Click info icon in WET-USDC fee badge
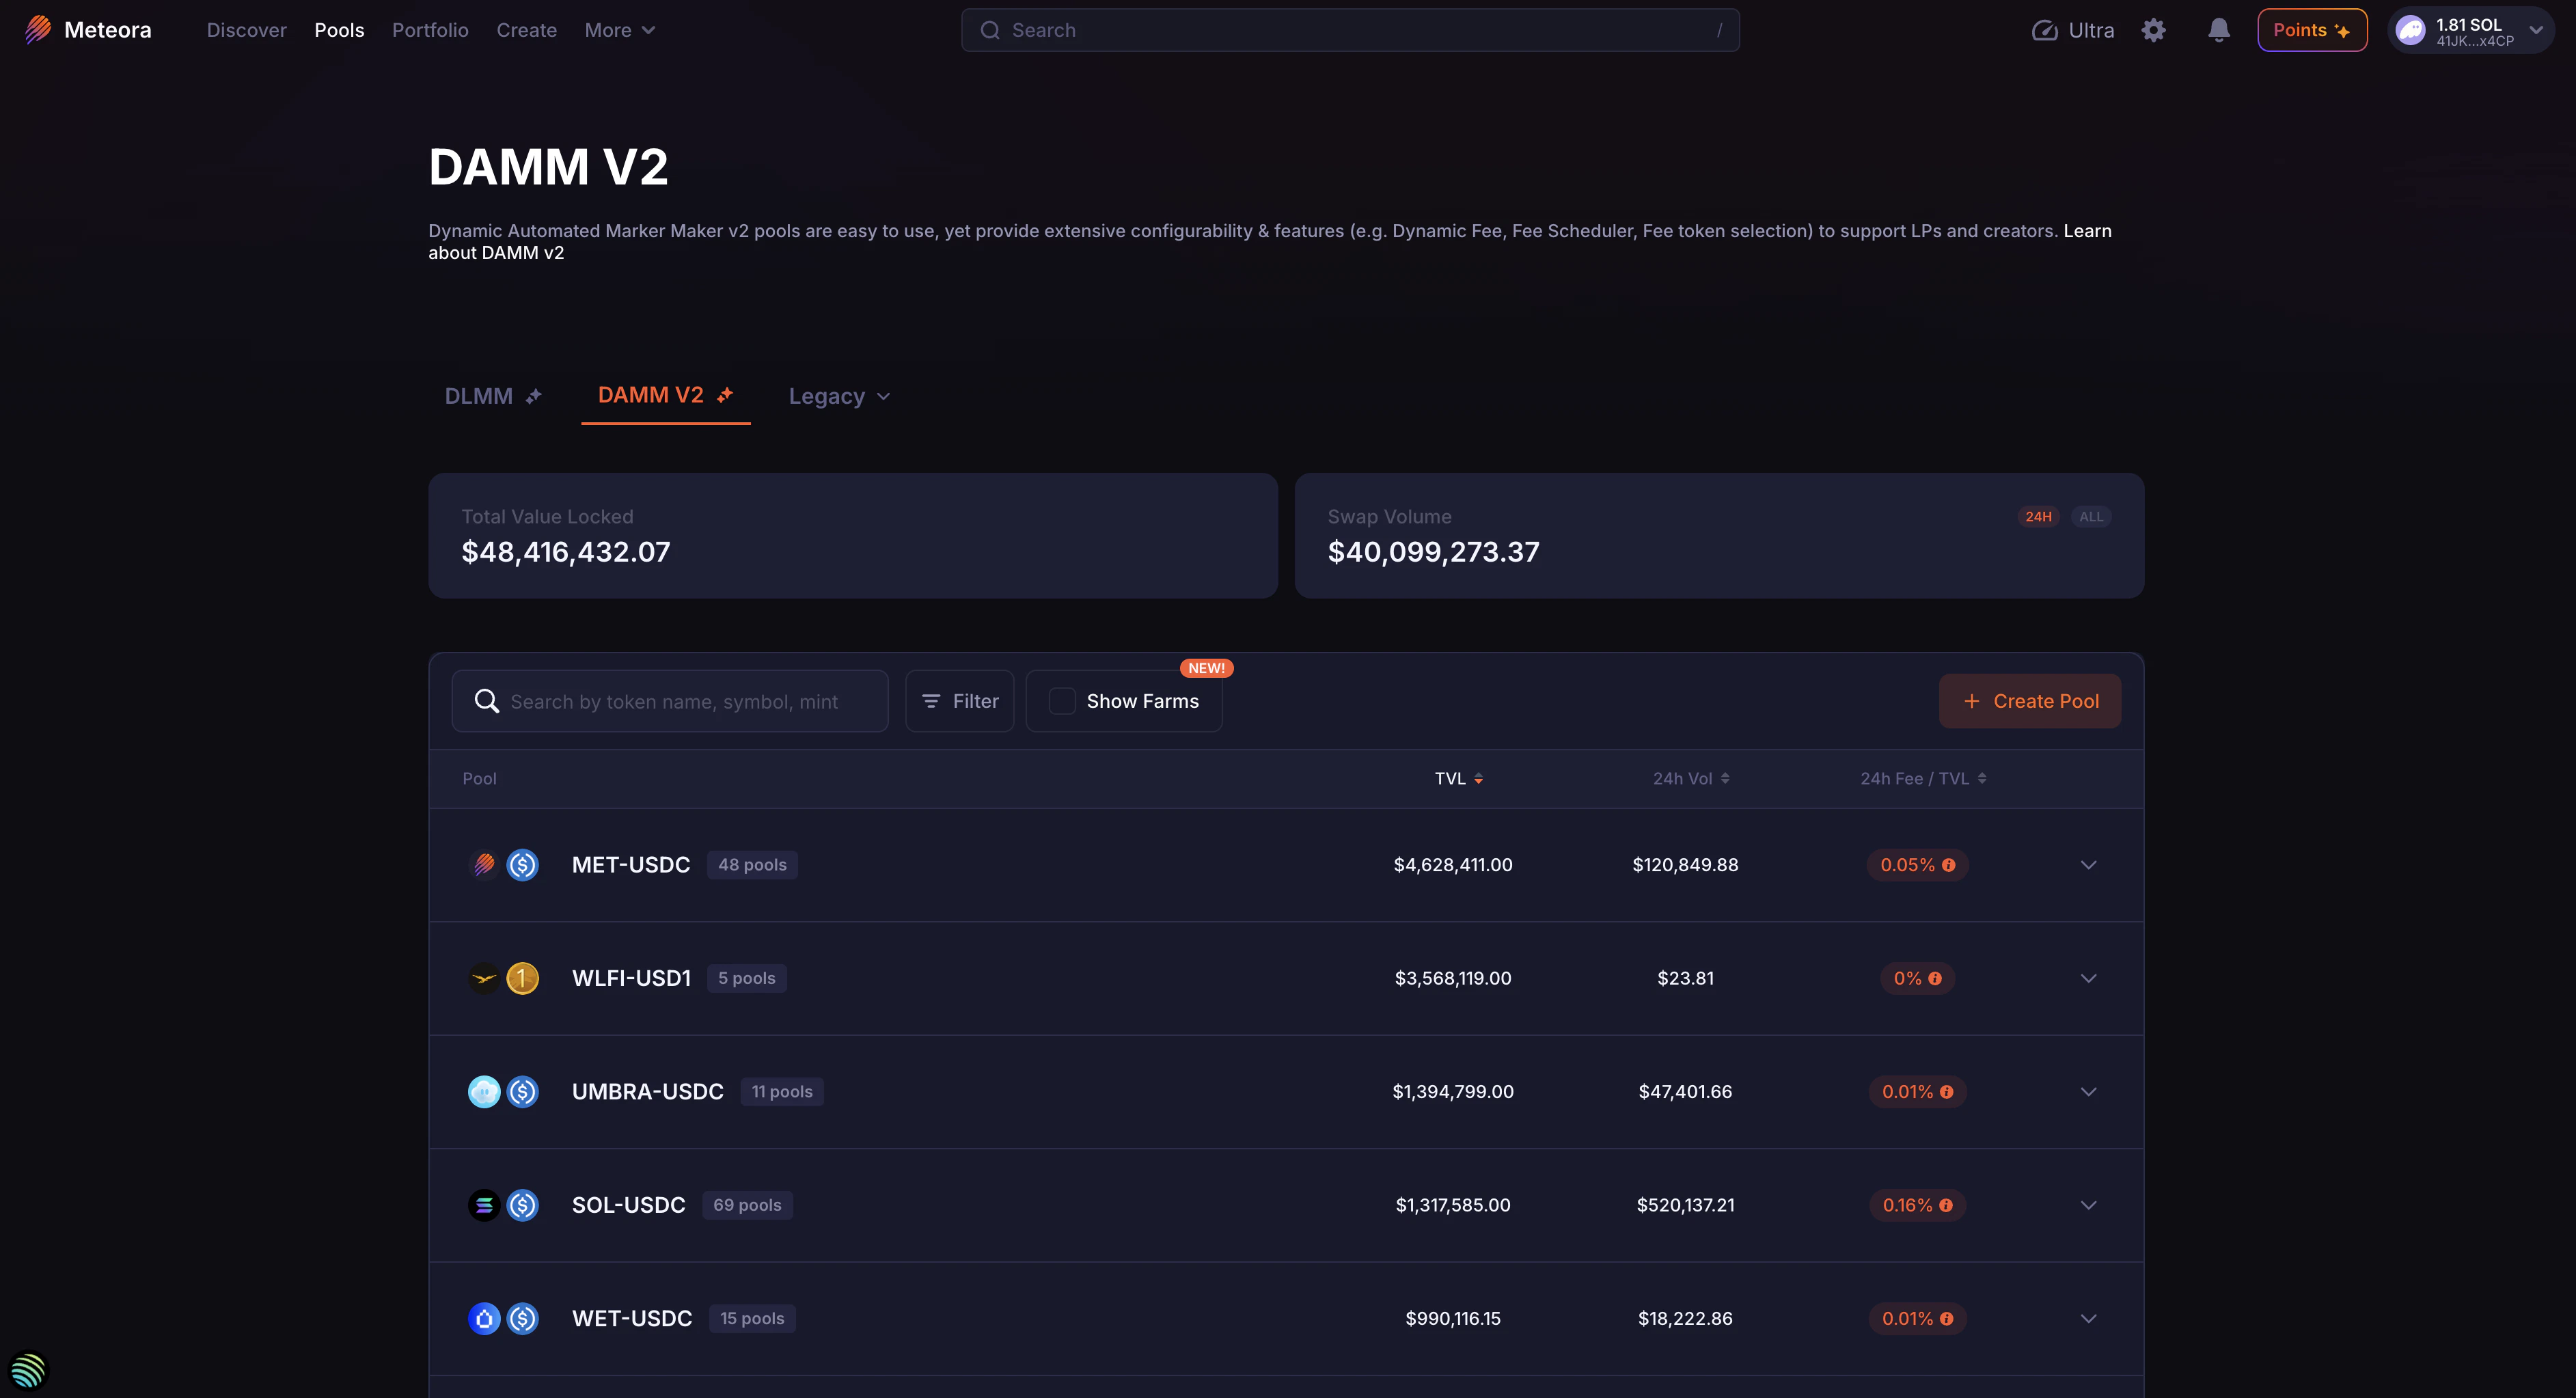Viewport: 2576px width, 1398px height. (1946, 1319)
